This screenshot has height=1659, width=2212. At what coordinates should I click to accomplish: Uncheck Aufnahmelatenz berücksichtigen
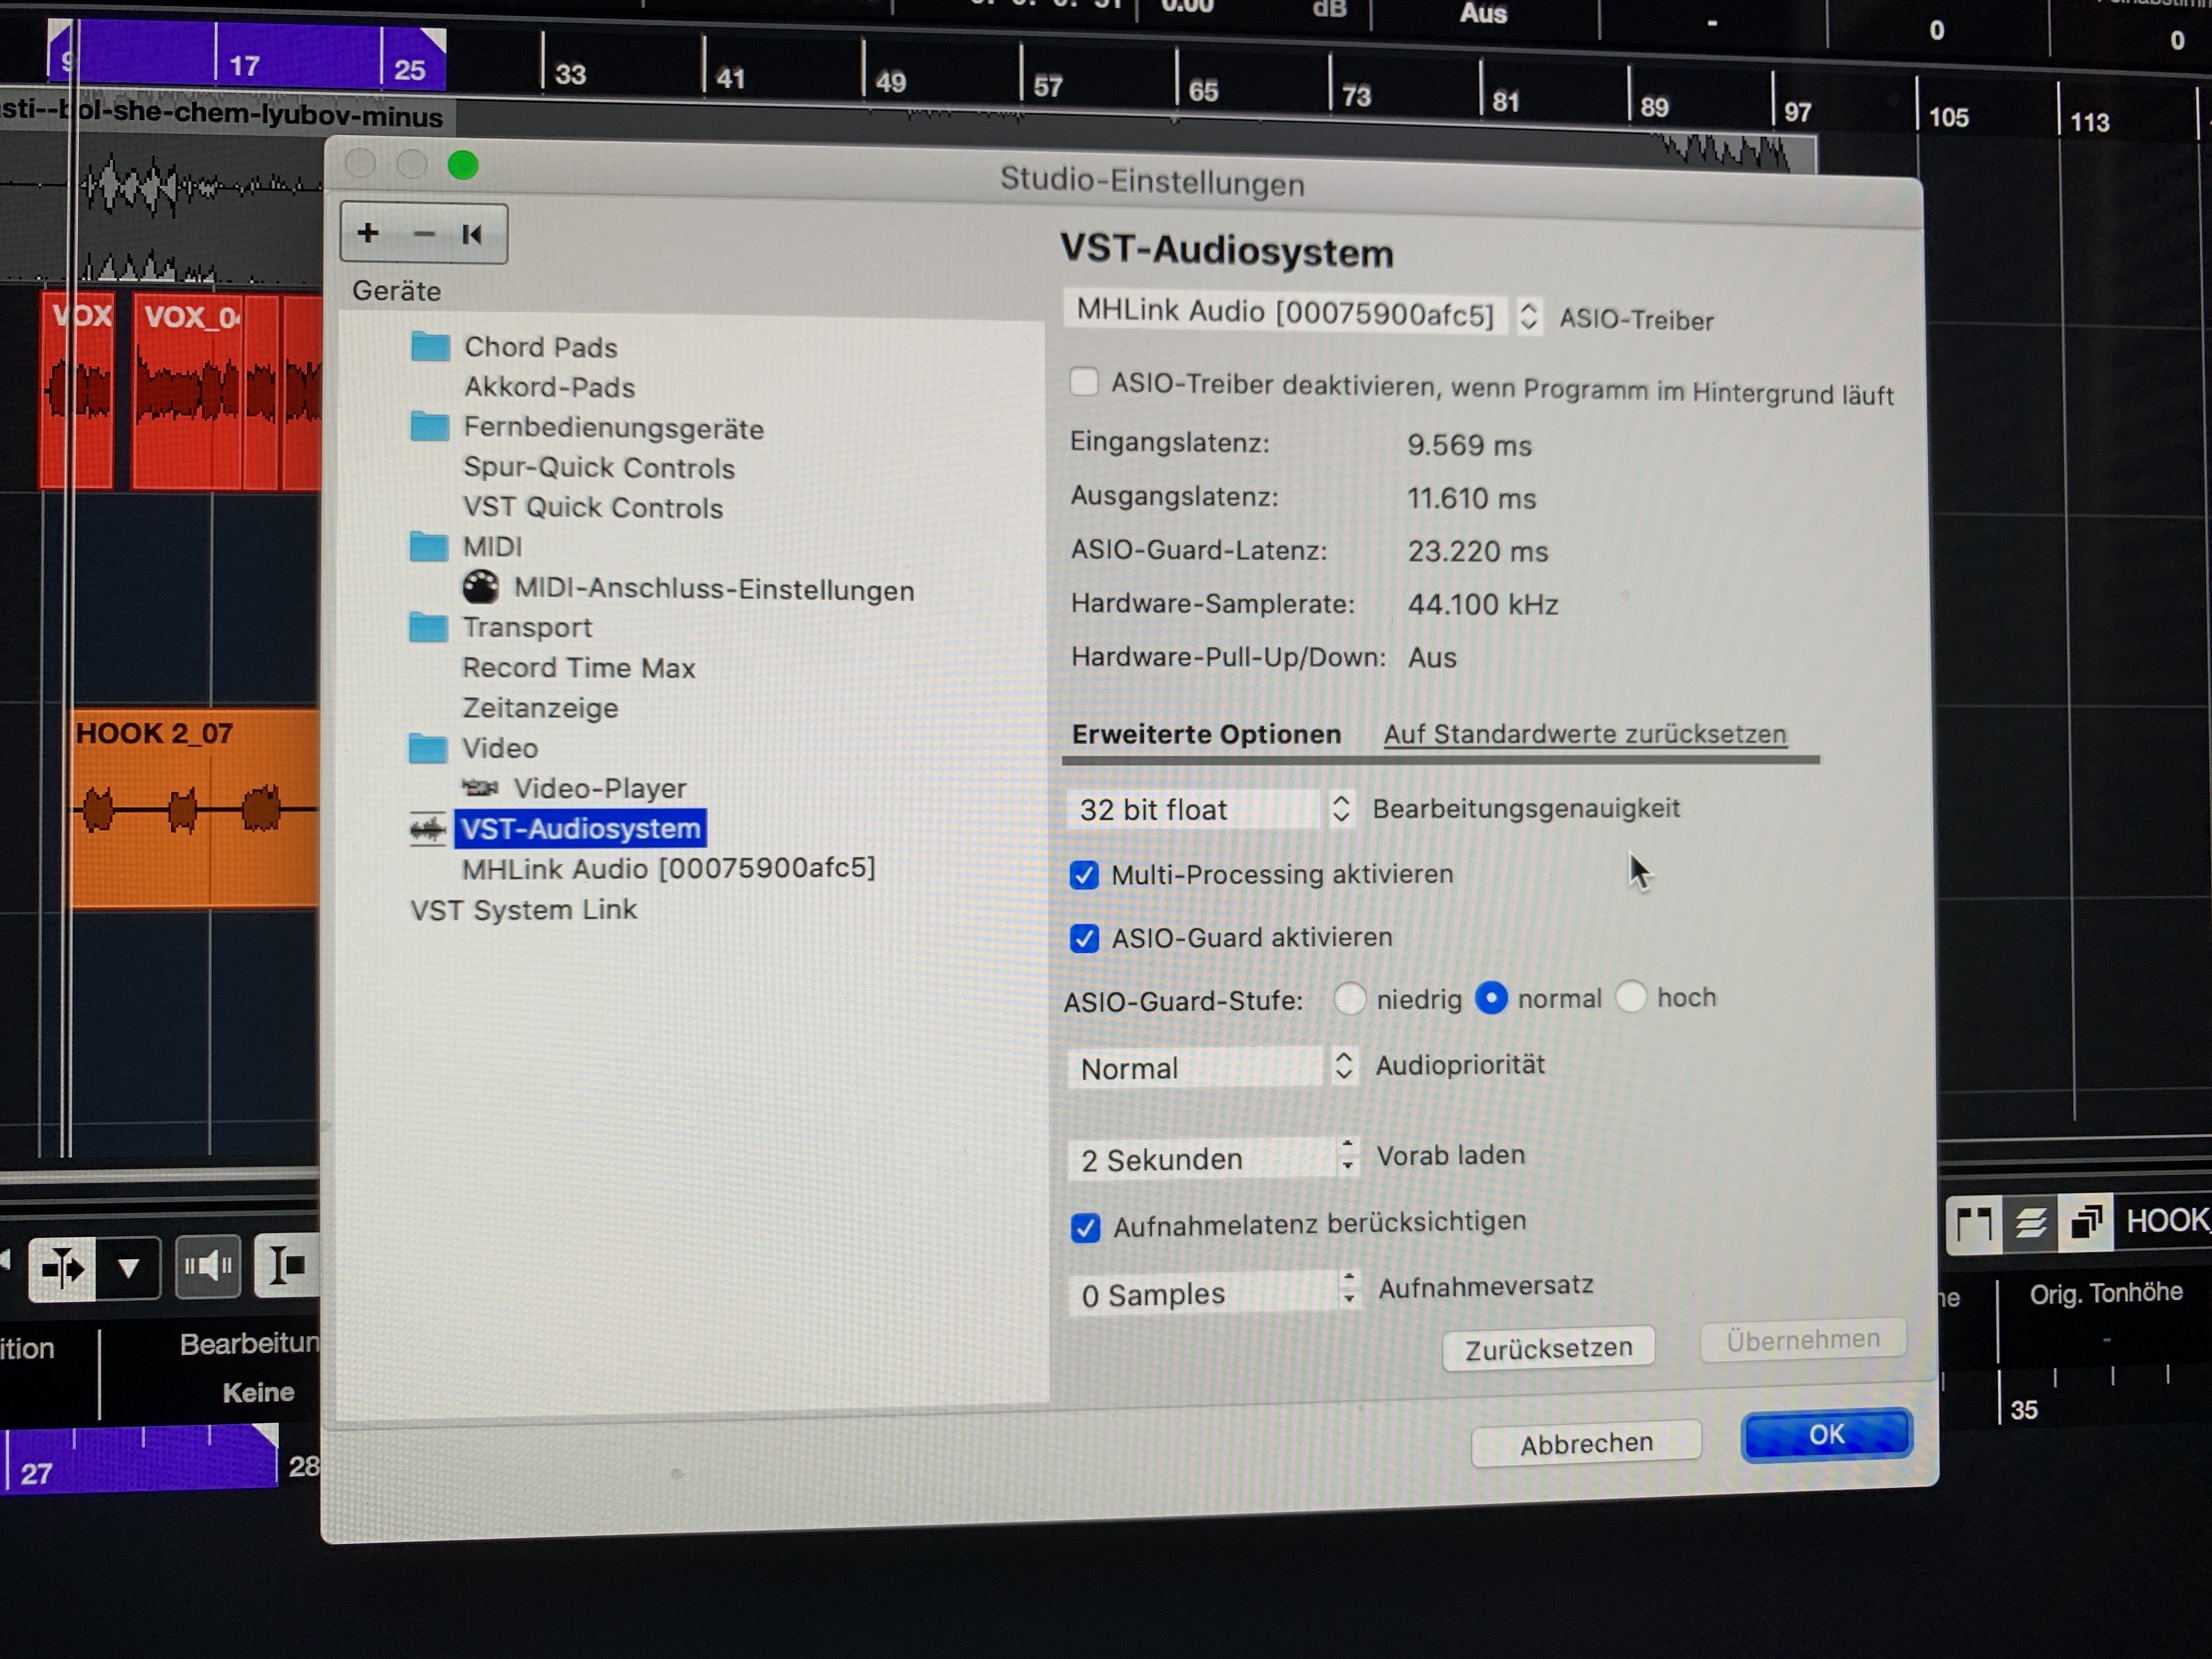pyautogui.click(x=1086, y=1227)
